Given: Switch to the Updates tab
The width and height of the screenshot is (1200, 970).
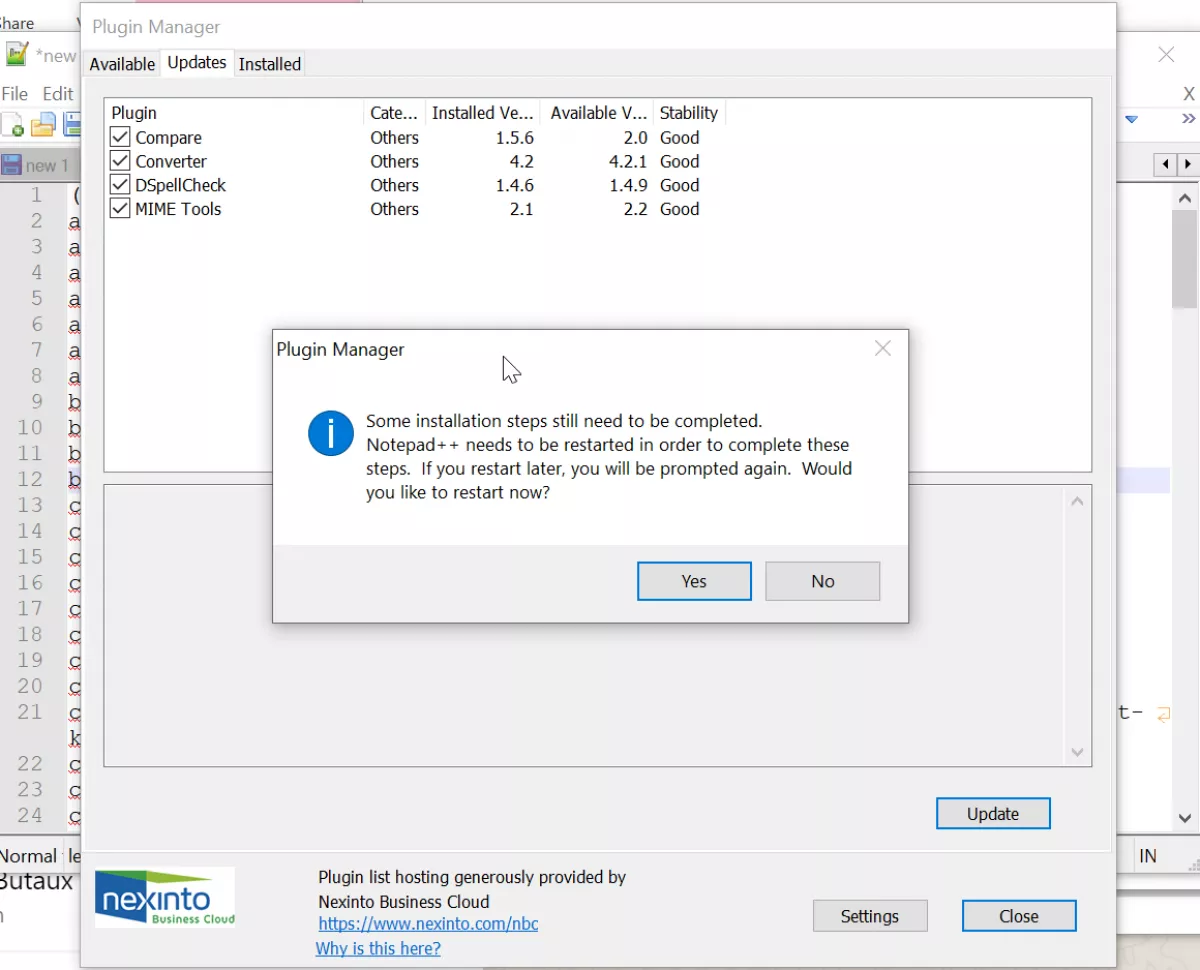Looking at the screenshot, I should (x=197, y=62).
